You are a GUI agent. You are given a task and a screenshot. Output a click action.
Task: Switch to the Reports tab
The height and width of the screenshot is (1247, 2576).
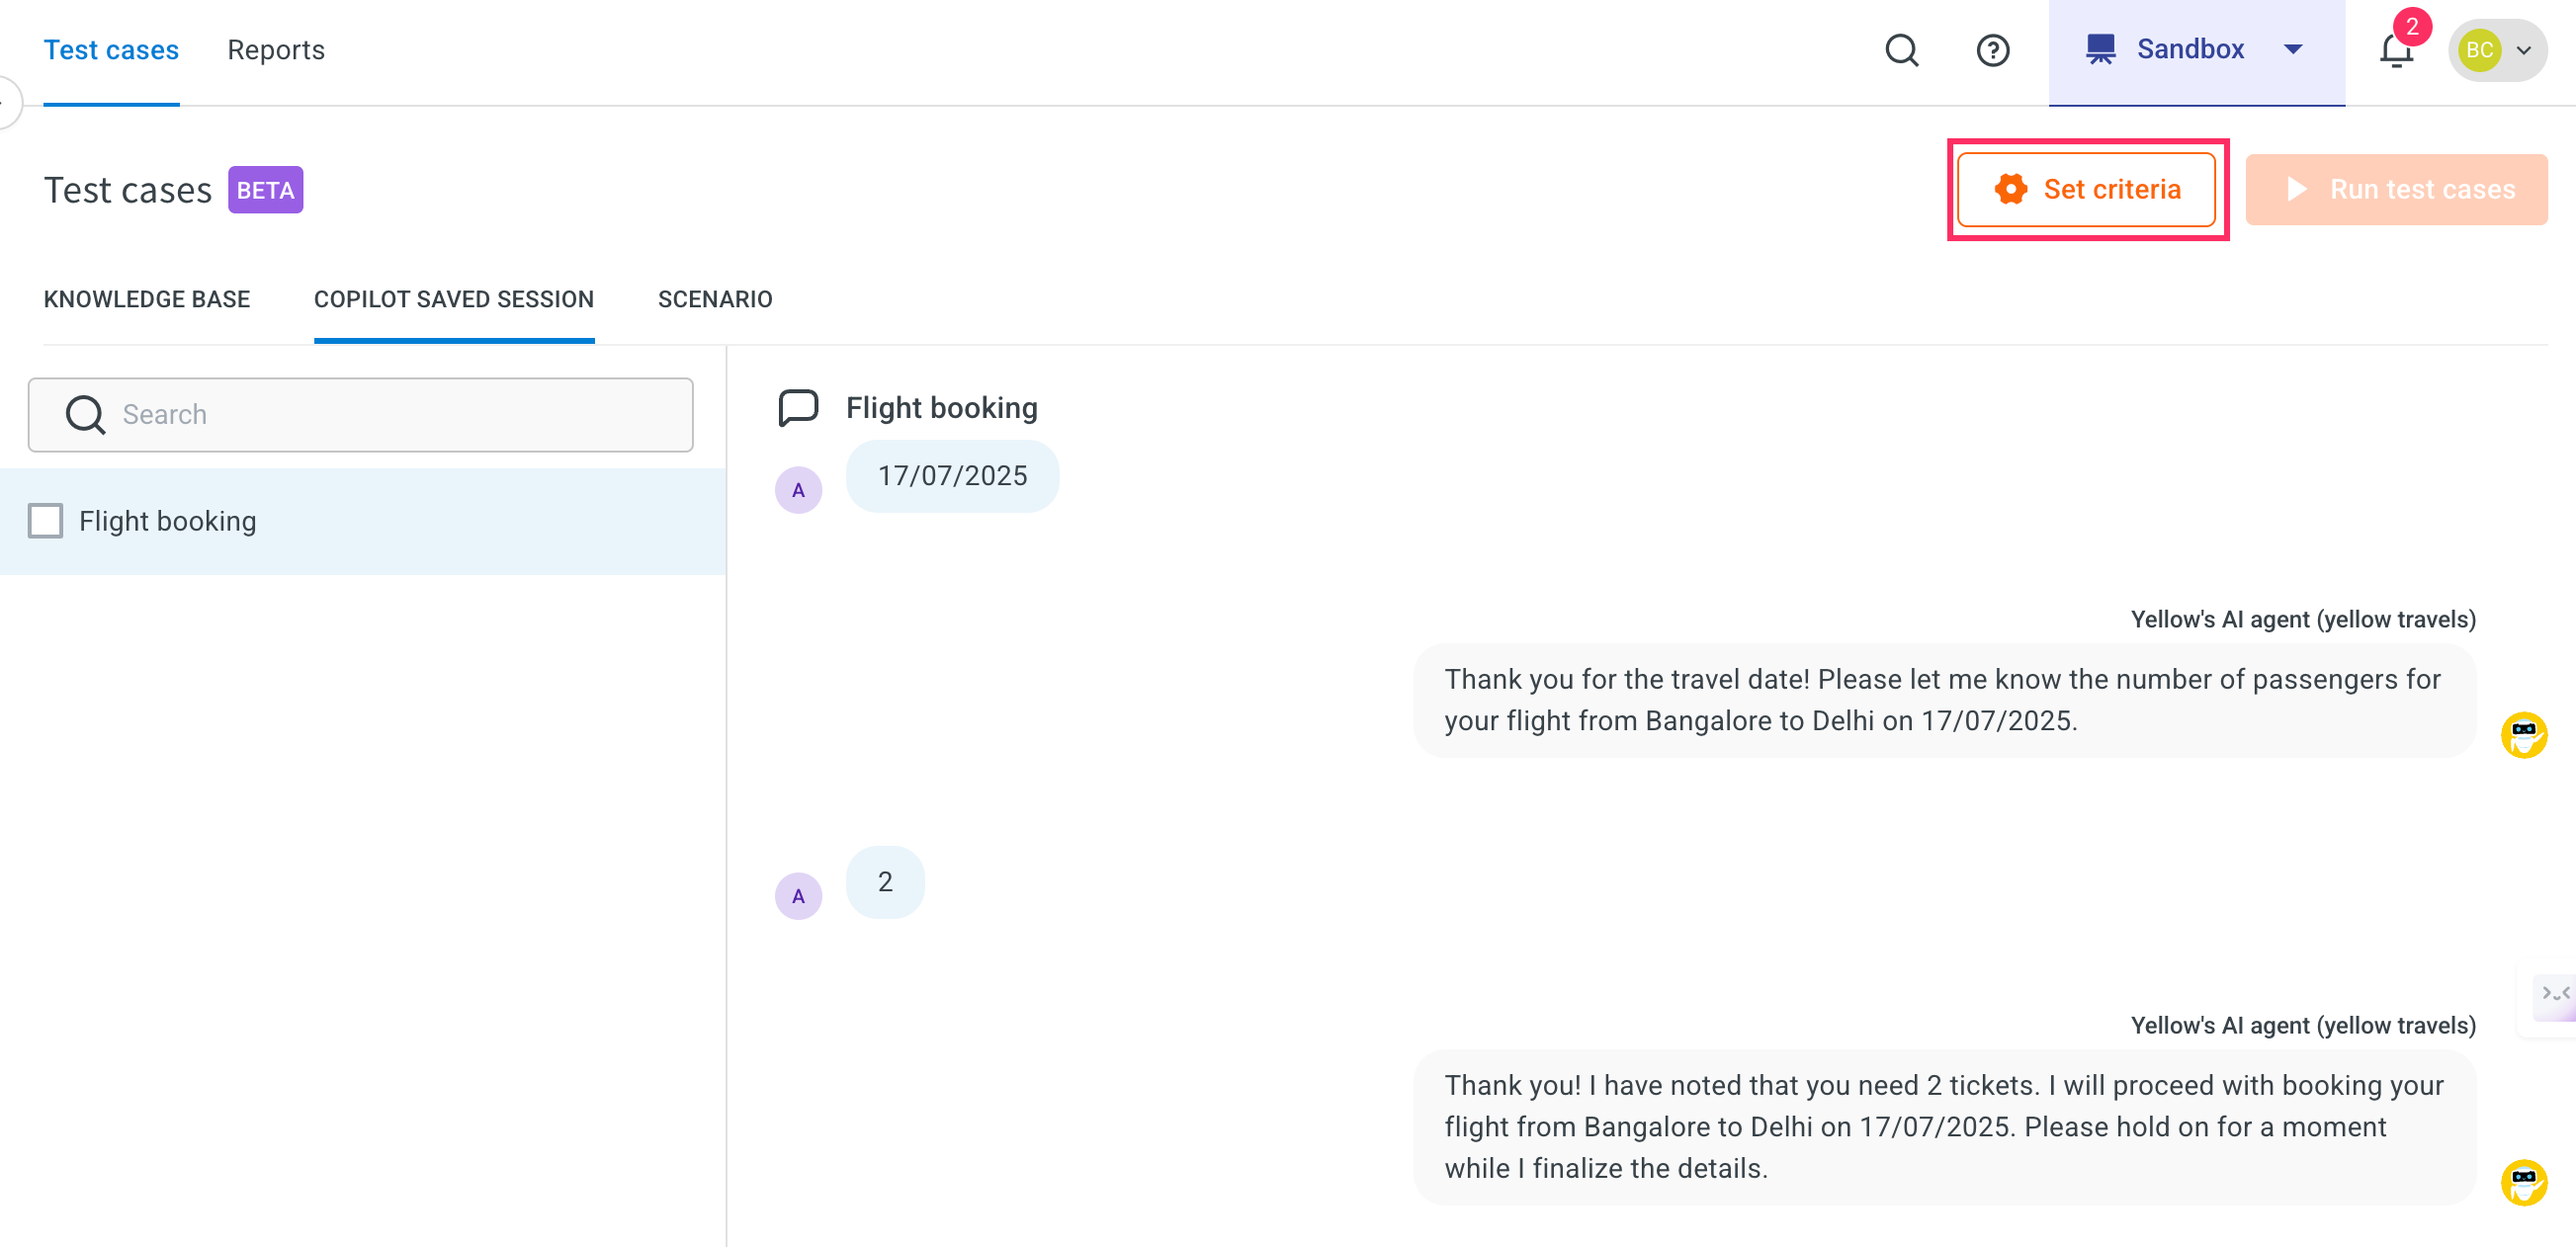[x=275, y=50]
